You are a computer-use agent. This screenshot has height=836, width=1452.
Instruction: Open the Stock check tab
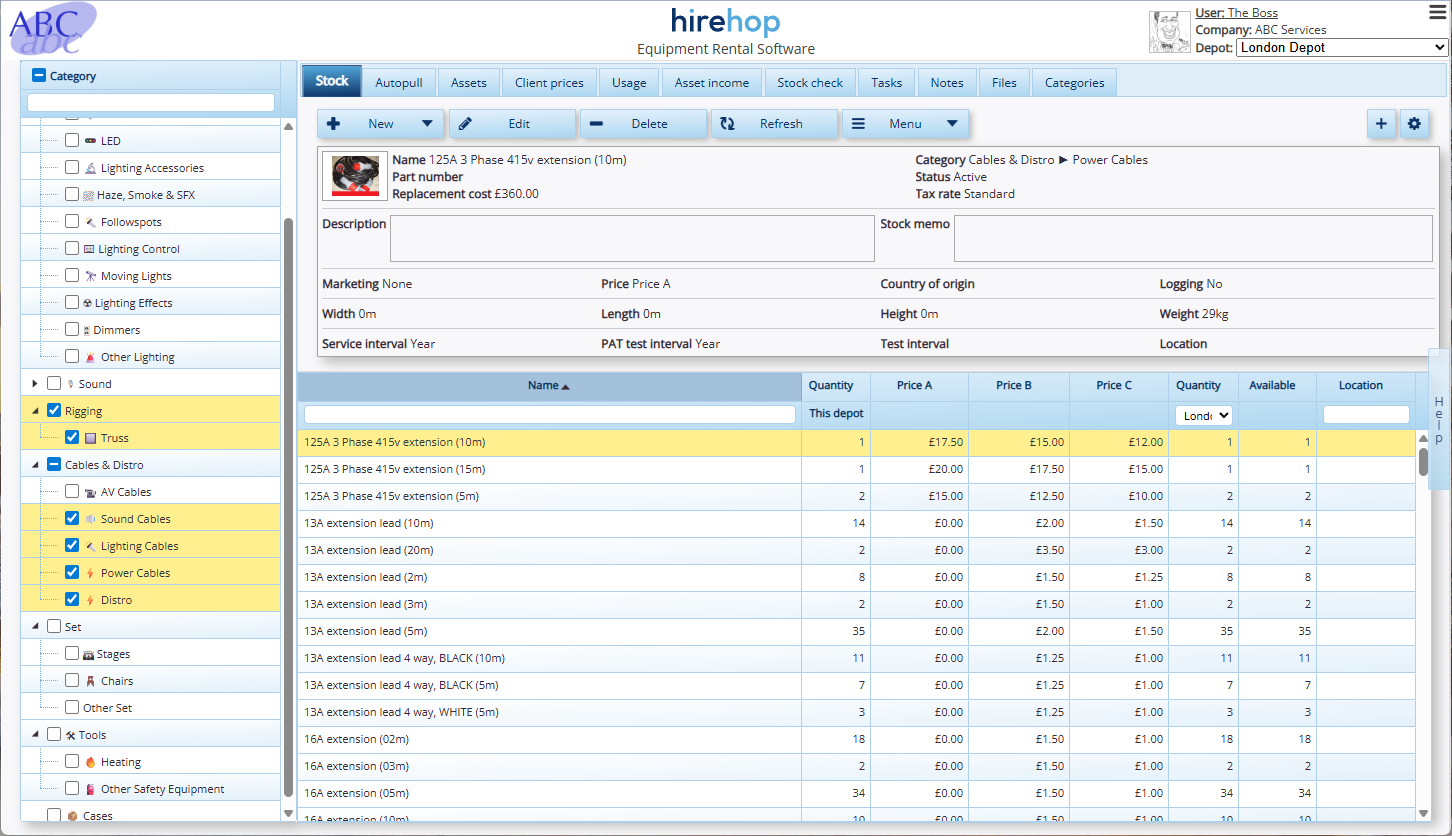(x=810, y=83)
